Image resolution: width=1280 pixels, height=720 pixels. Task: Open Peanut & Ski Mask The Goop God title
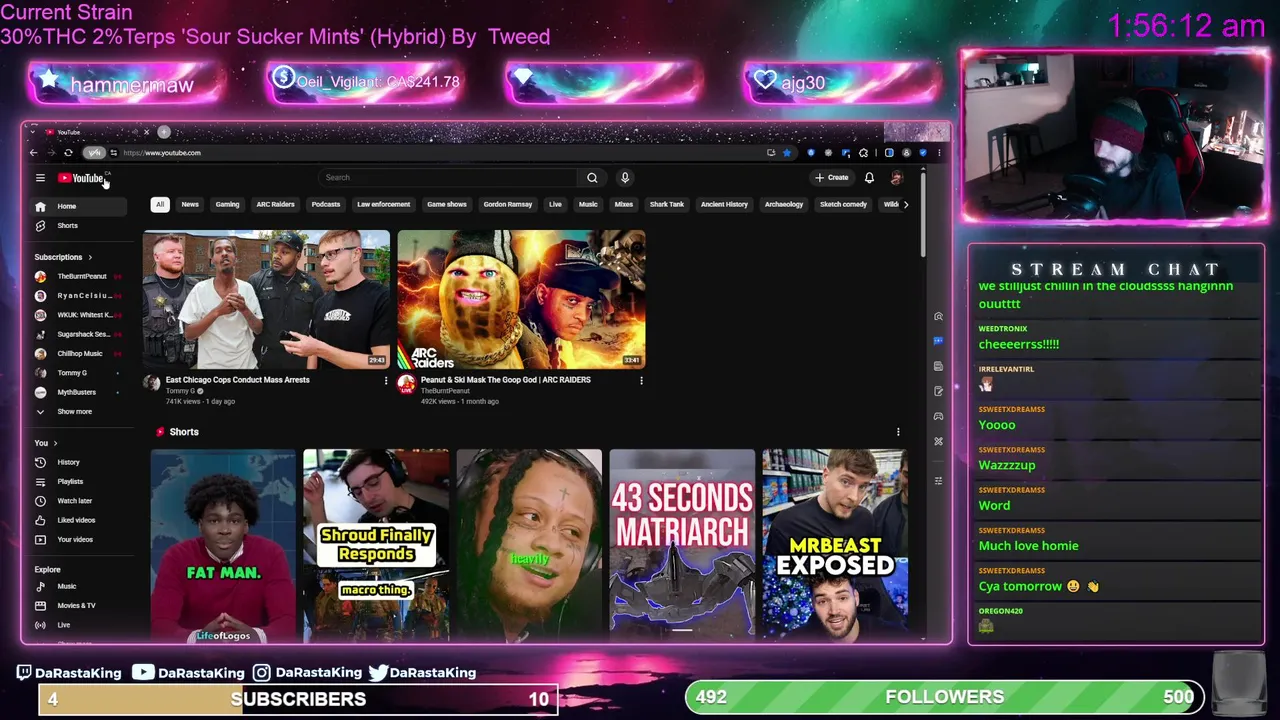pos(506,380)
